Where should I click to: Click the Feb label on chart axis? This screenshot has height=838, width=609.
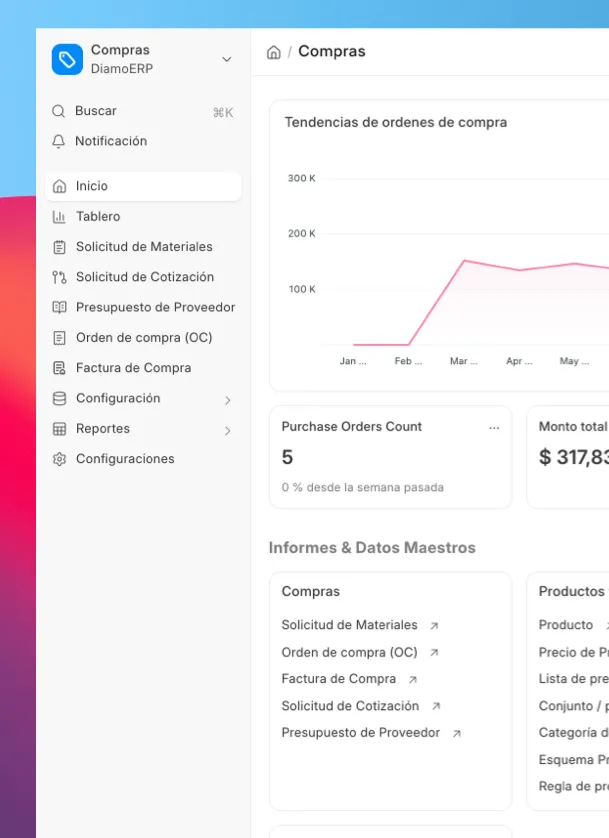point(408,361)
